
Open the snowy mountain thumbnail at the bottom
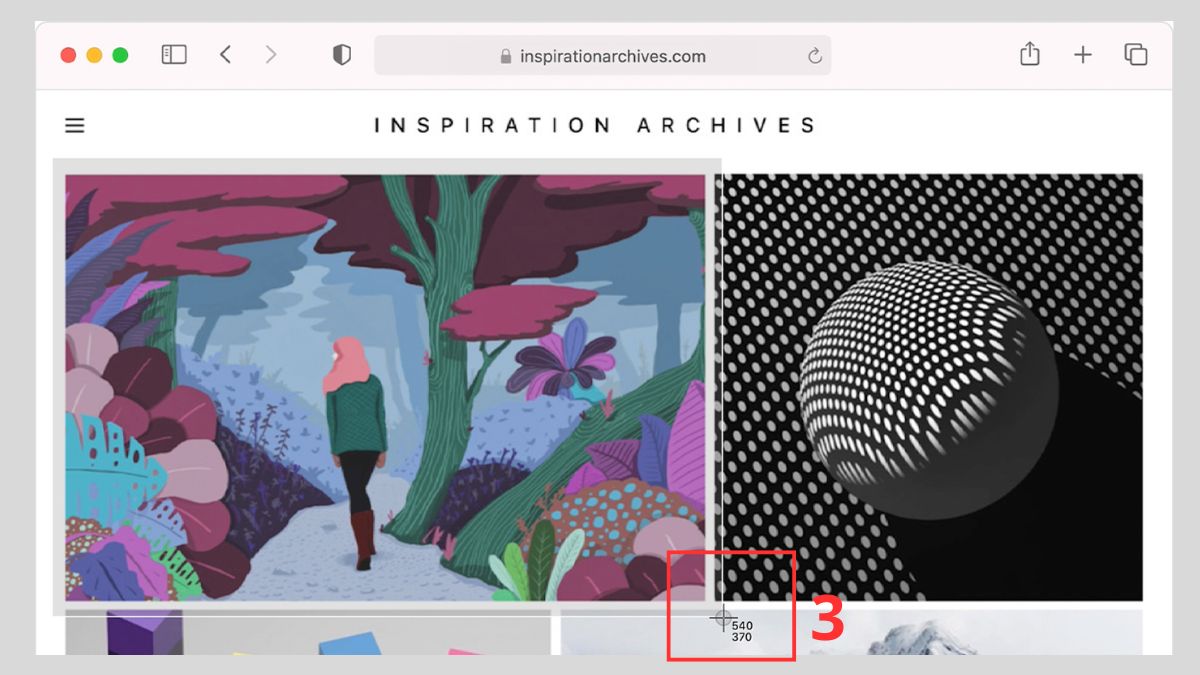pos(851,633)
